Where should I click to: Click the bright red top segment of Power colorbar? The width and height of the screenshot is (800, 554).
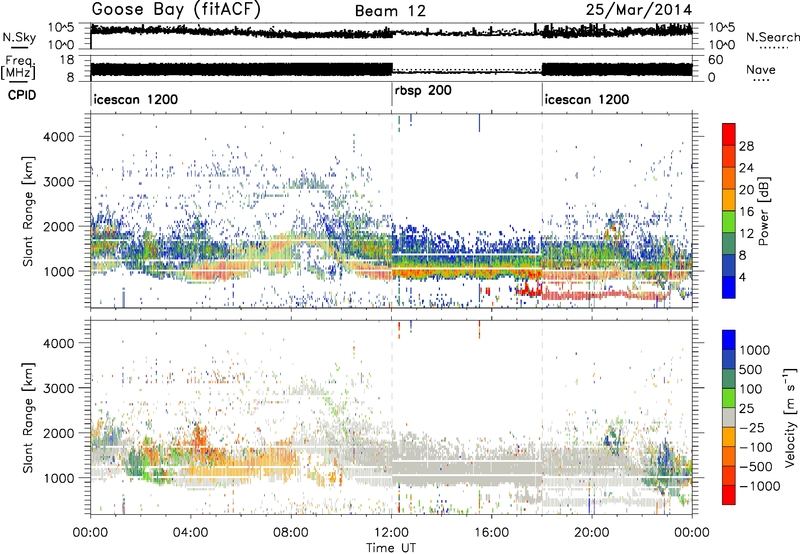pos(729,134)
